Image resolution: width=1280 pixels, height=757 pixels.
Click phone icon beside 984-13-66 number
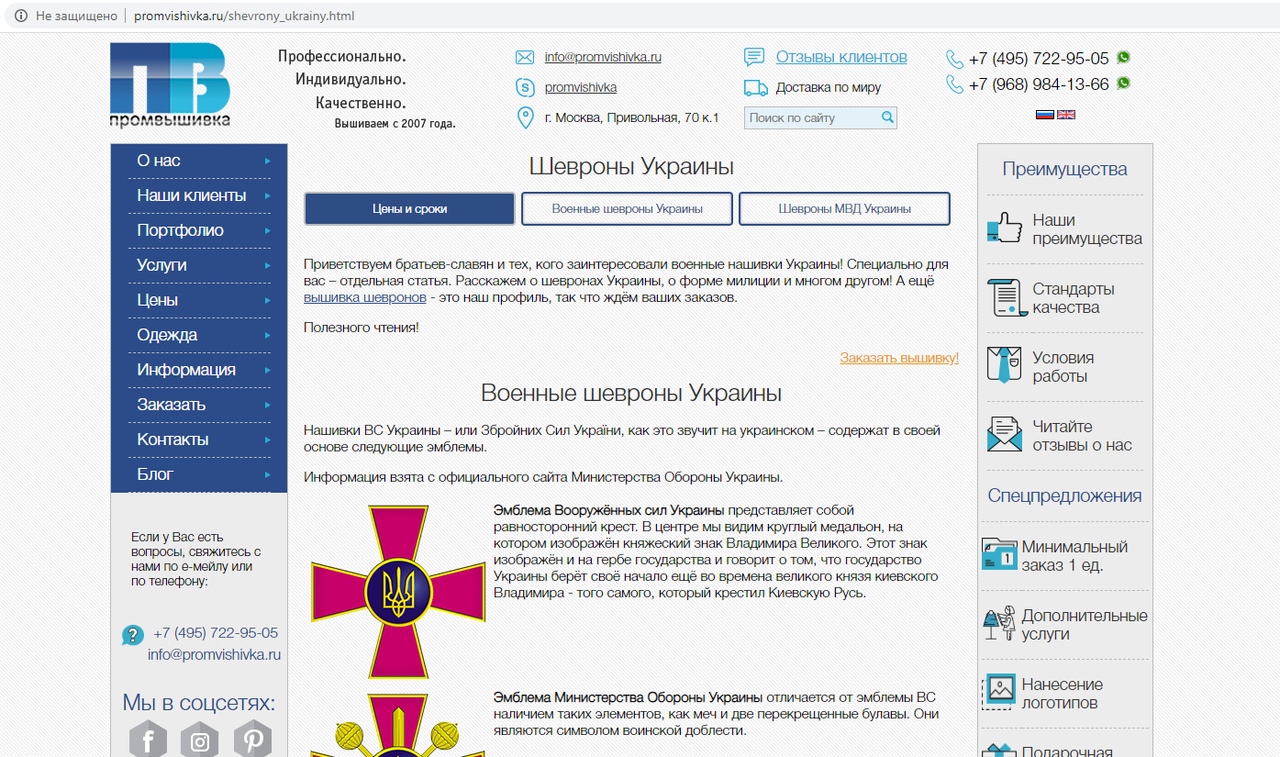tap(955, 85)
